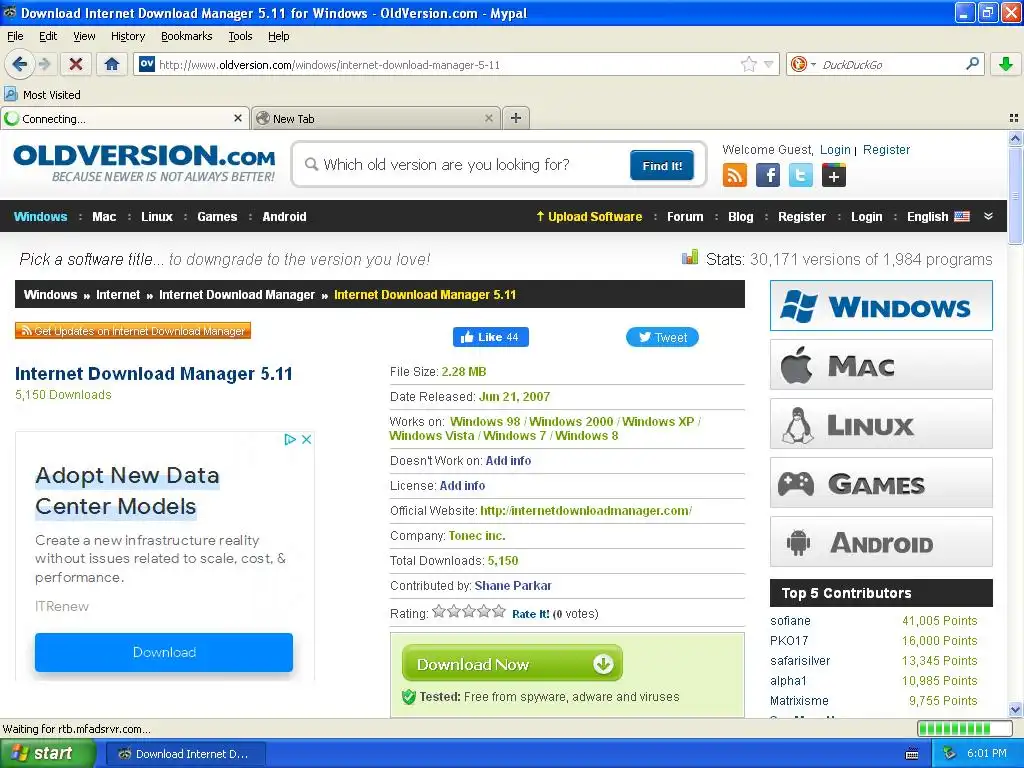Close the Connecting tab
Image resolution: width=1024 pixels, height=768 pixels.
238,118
